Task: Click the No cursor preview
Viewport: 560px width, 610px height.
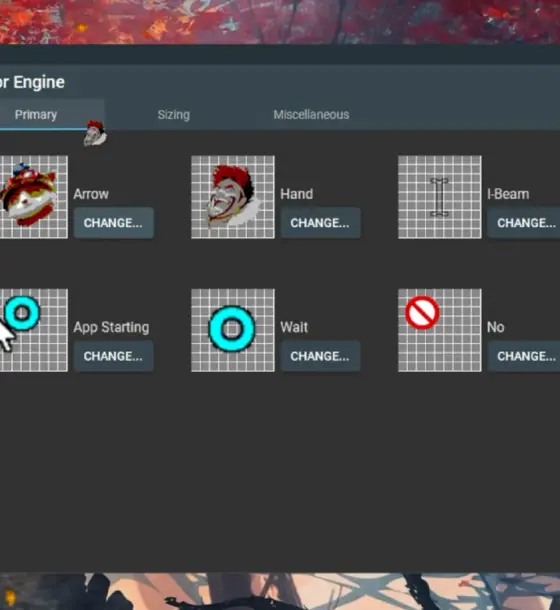Action: 439,330
